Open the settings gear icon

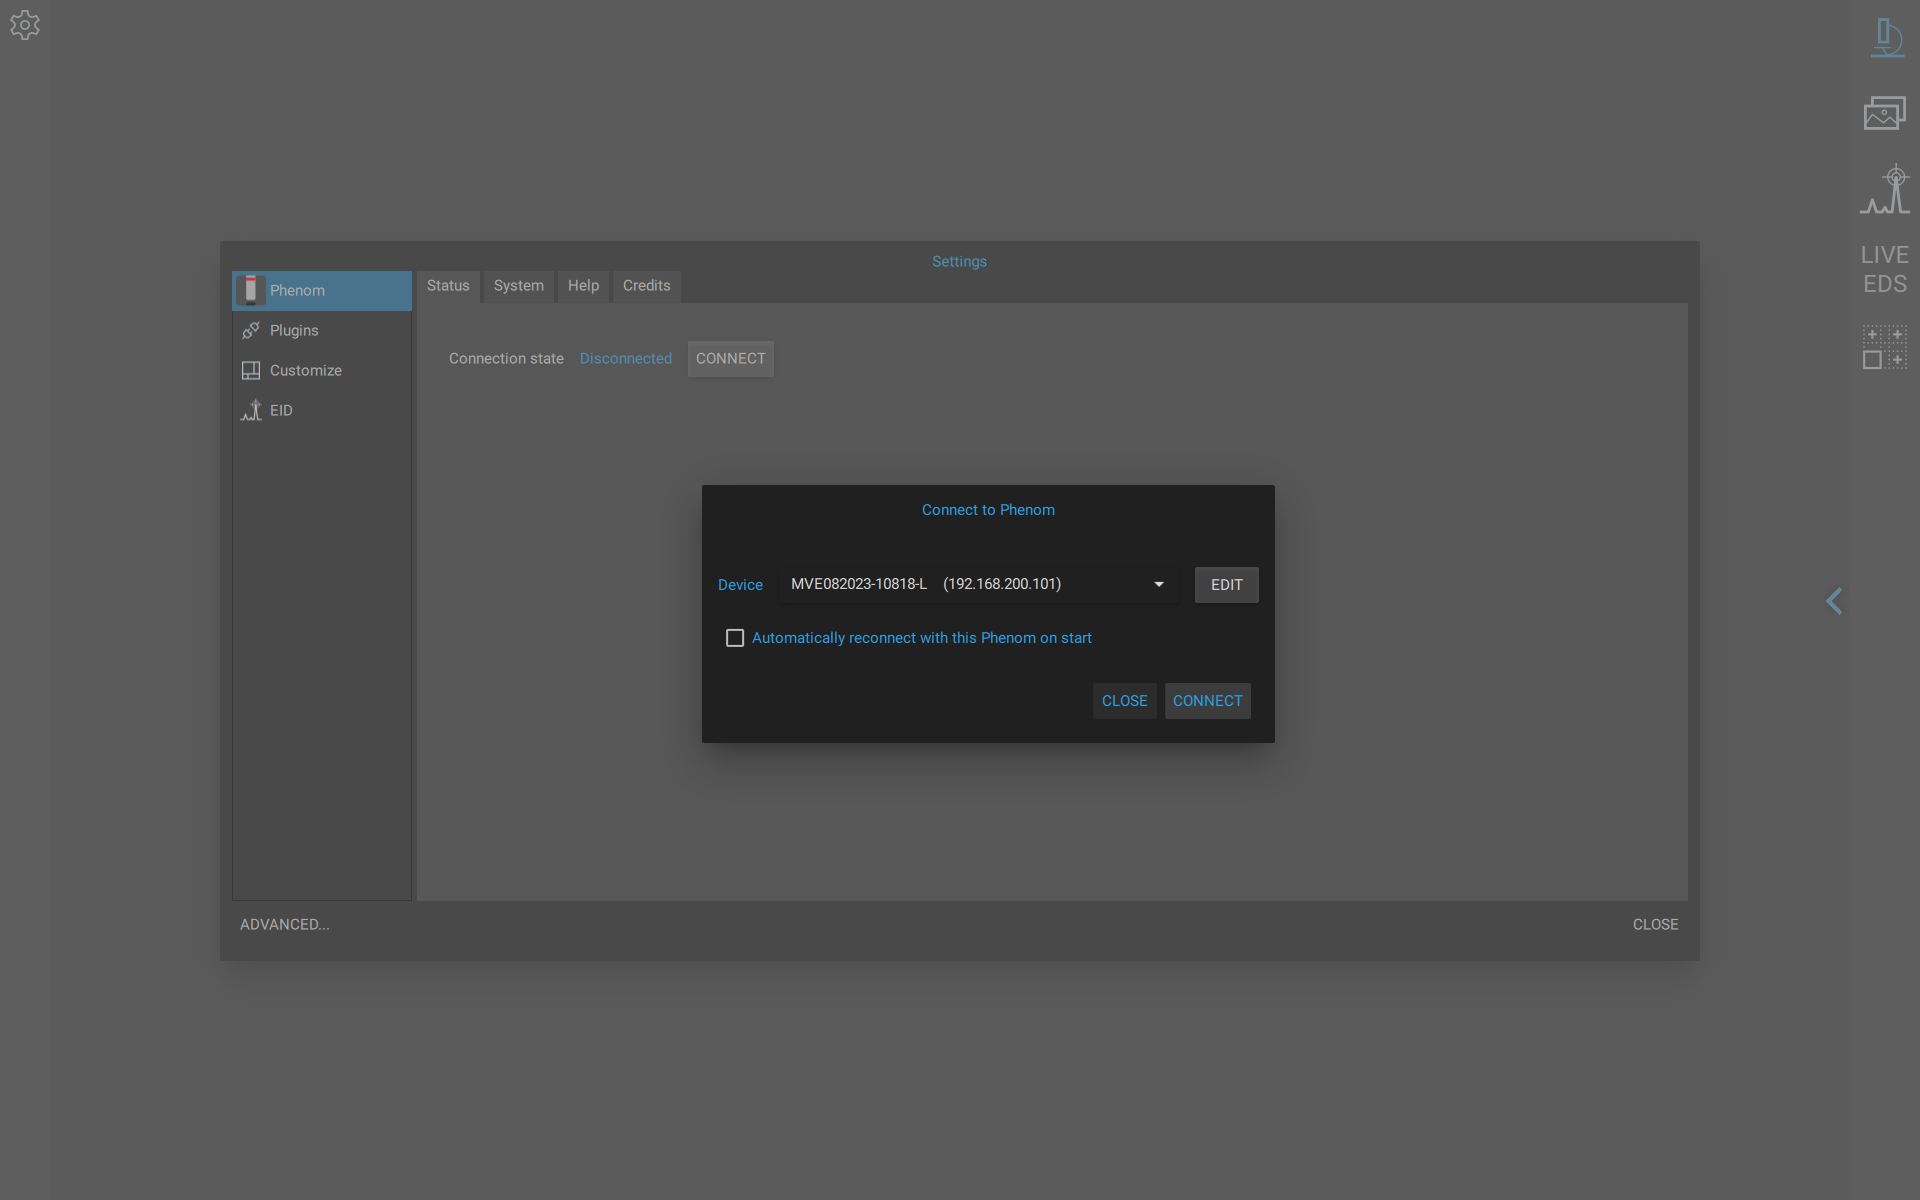coord(25,25)
